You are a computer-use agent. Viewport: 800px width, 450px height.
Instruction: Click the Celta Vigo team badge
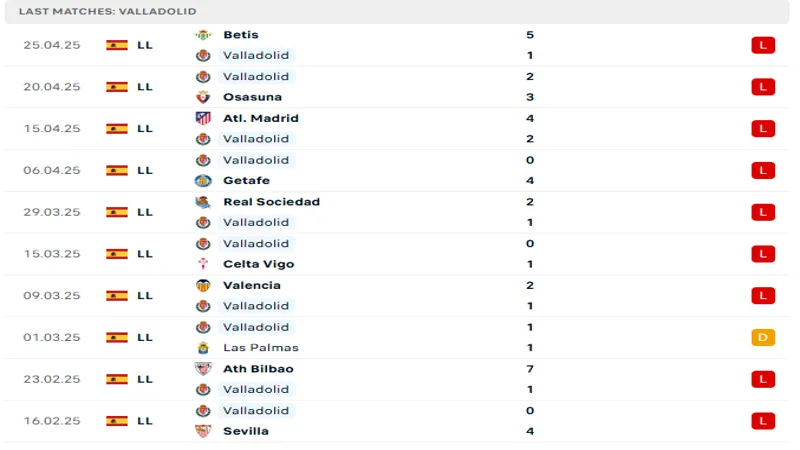[x=203, y=264]
